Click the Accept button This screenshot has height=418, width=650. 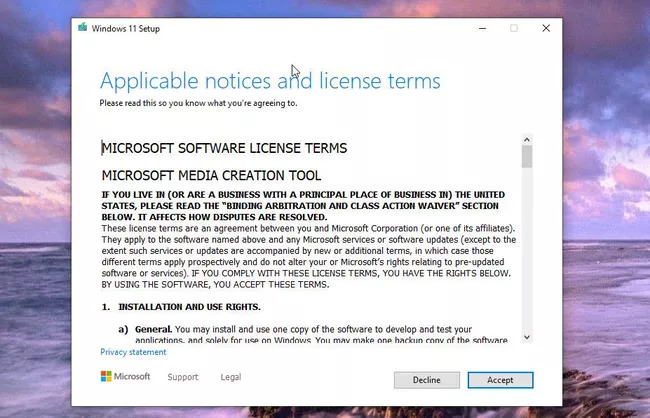[500, 380]
